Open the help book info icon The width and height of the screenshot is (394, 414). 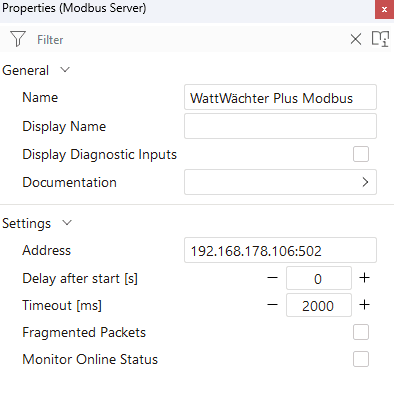click(x=380, y=39)
